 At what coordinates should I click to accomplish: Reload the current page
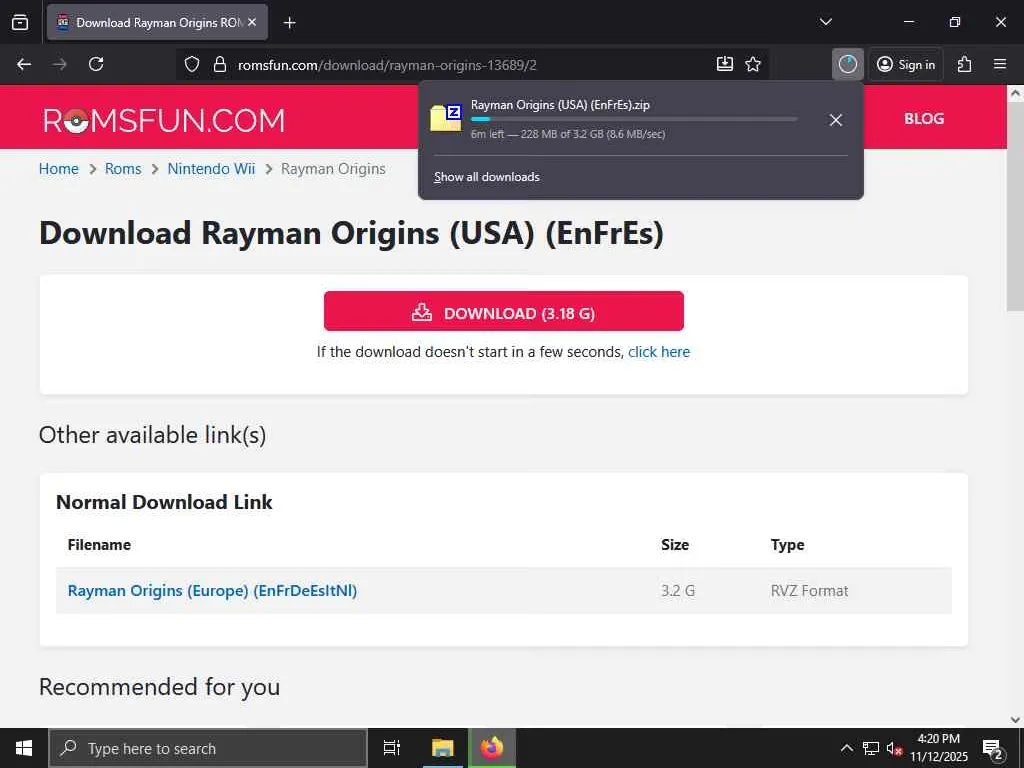pyautogui.click(x=96, y=64)
